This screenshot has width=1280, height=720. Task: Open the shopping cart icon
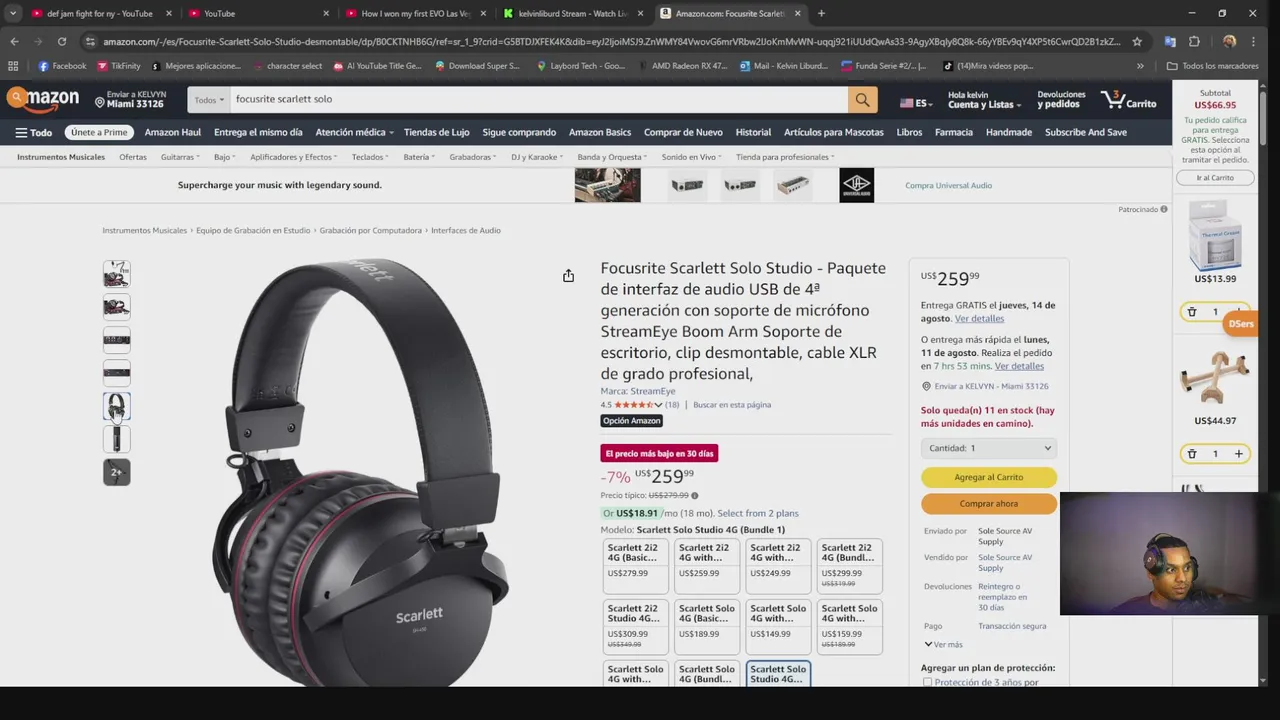(x=1128, y=99)
